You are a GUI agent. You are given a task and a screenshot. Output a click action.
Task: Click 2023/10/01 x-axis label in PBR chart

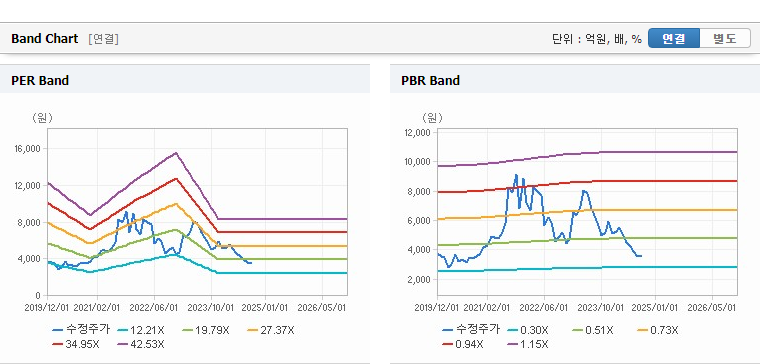pyautogui.click(x=601, y=308)
